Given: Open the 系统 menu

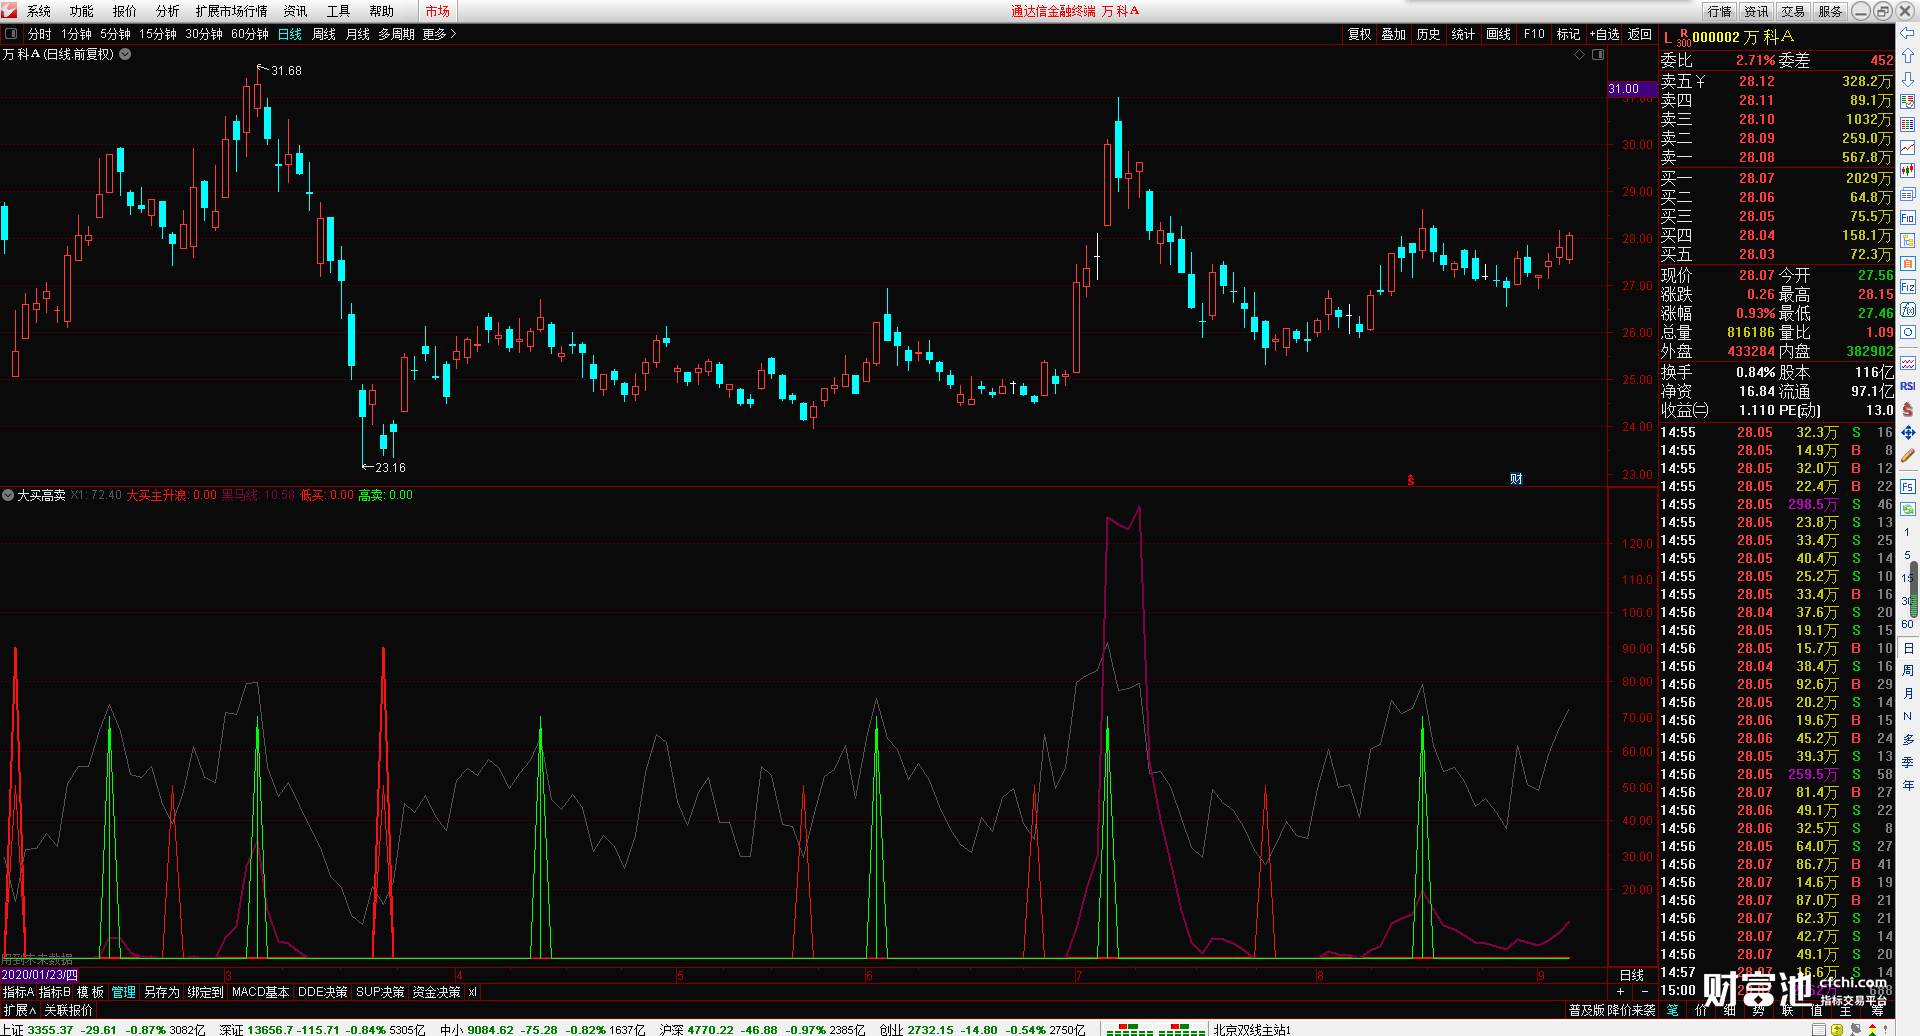Looking at the screenshot, I should pyautogui.click(x=39, y=11).
